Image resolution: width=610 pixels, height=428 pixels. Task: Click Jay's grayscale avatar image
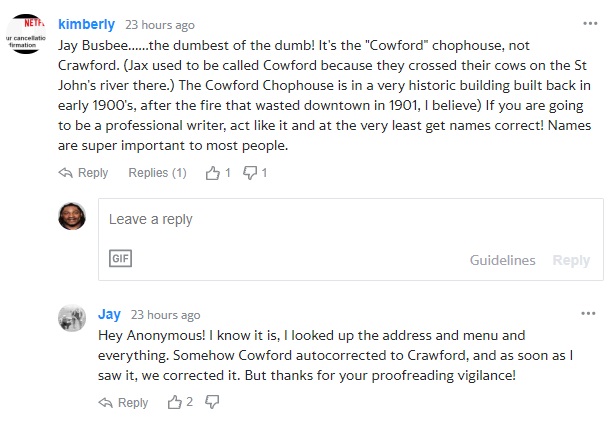pos(72,318)
